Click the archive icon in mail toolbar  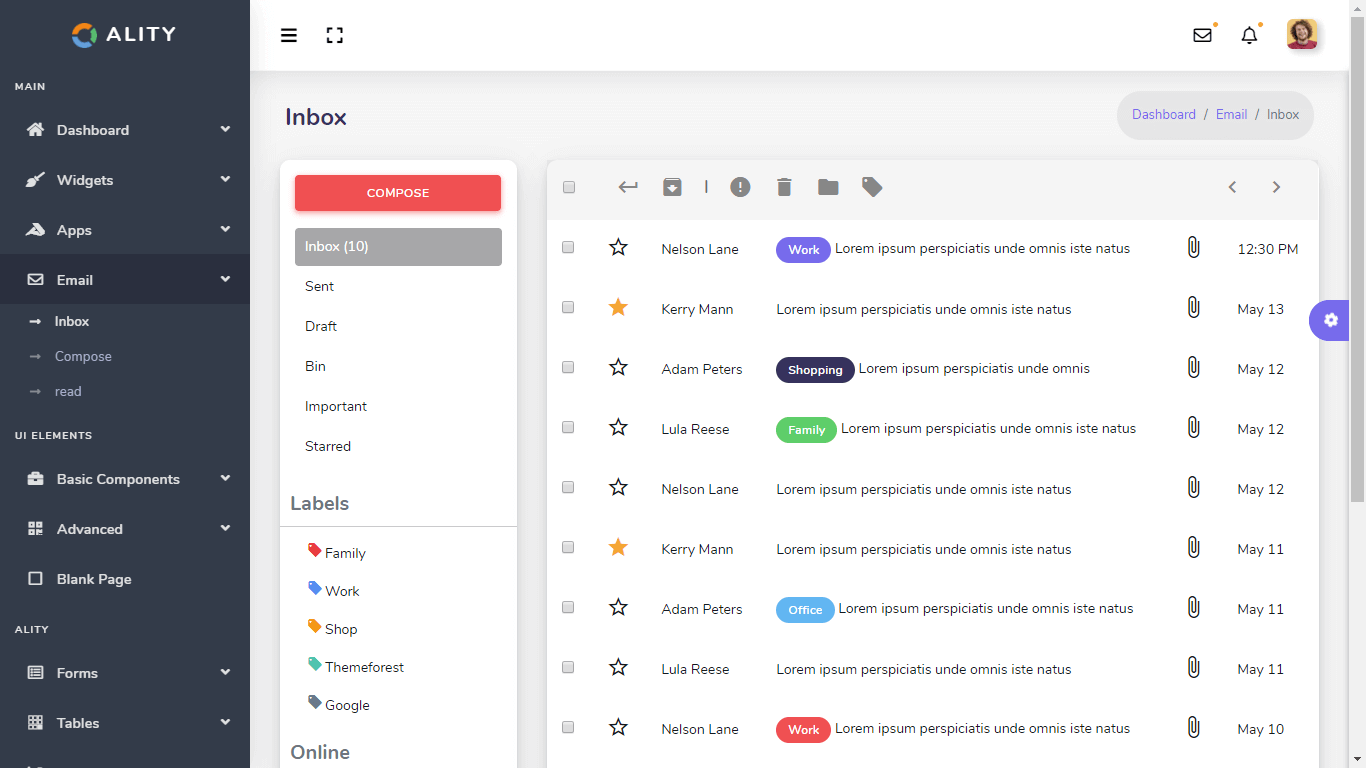[672, 187]
